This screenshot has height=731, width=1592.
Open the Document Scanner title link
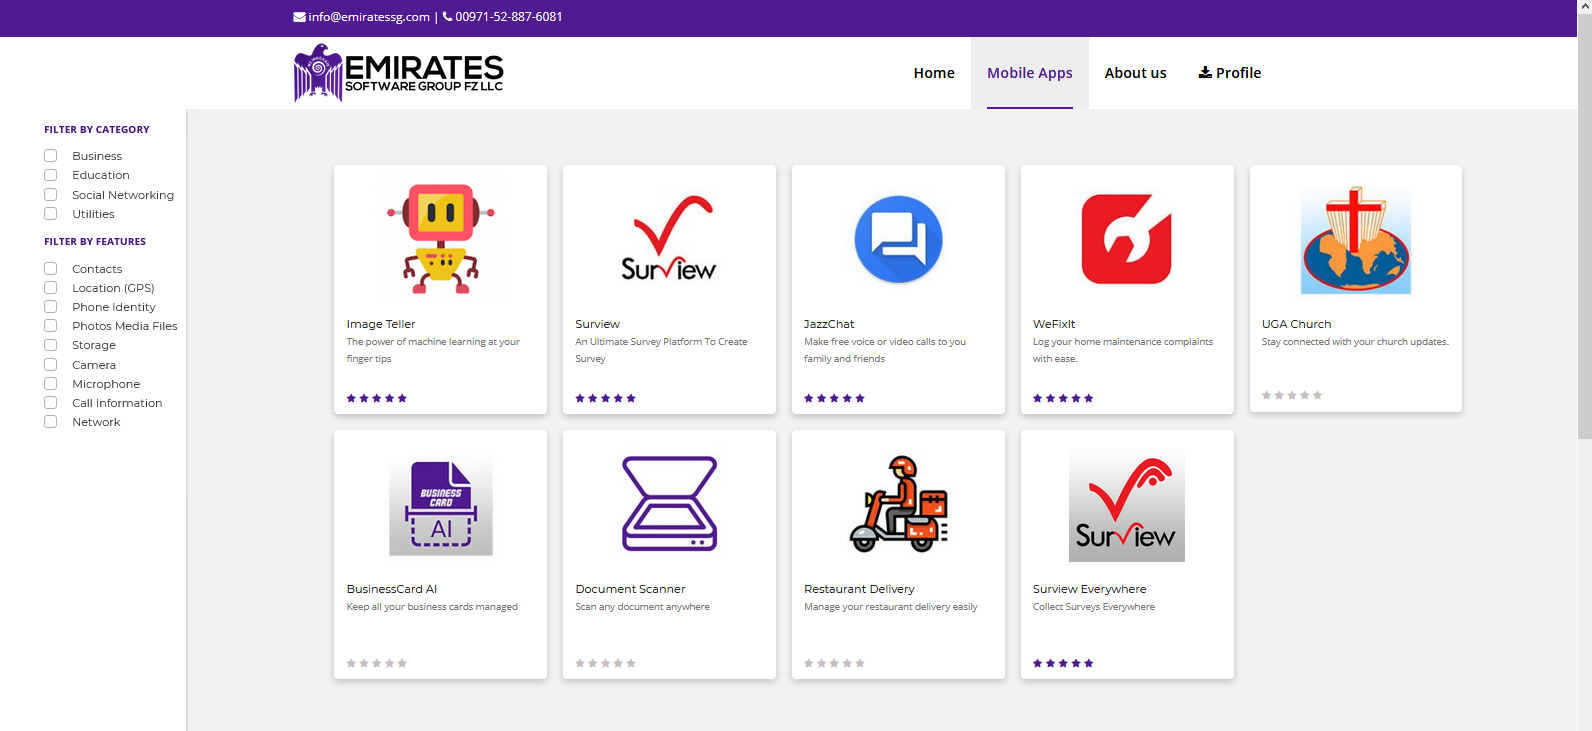[630, 589]
